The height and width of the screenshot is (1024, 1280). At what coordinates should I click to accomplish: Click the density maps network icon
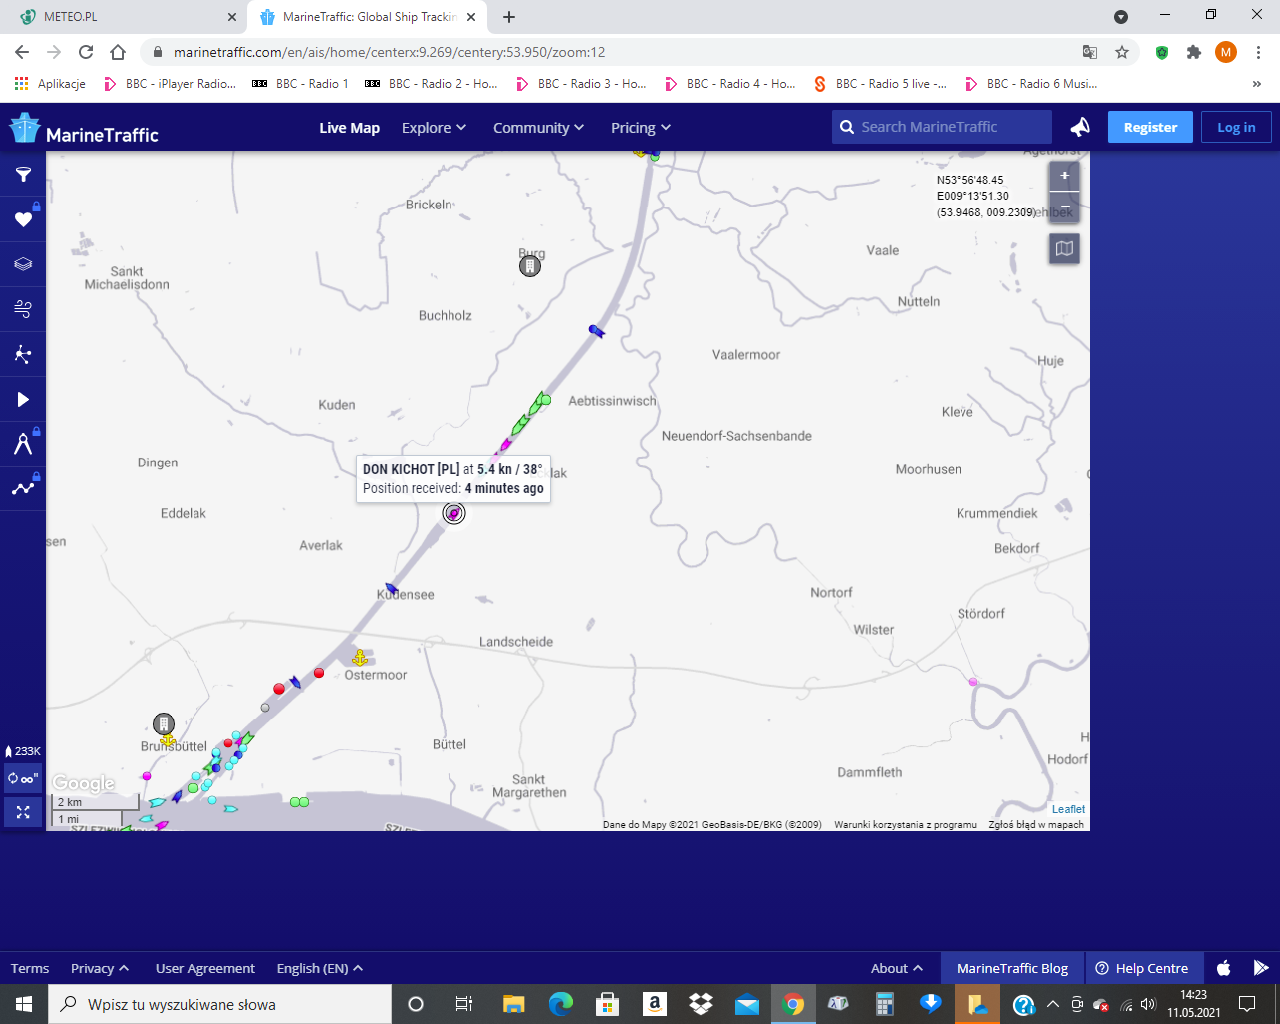(23, 354)
